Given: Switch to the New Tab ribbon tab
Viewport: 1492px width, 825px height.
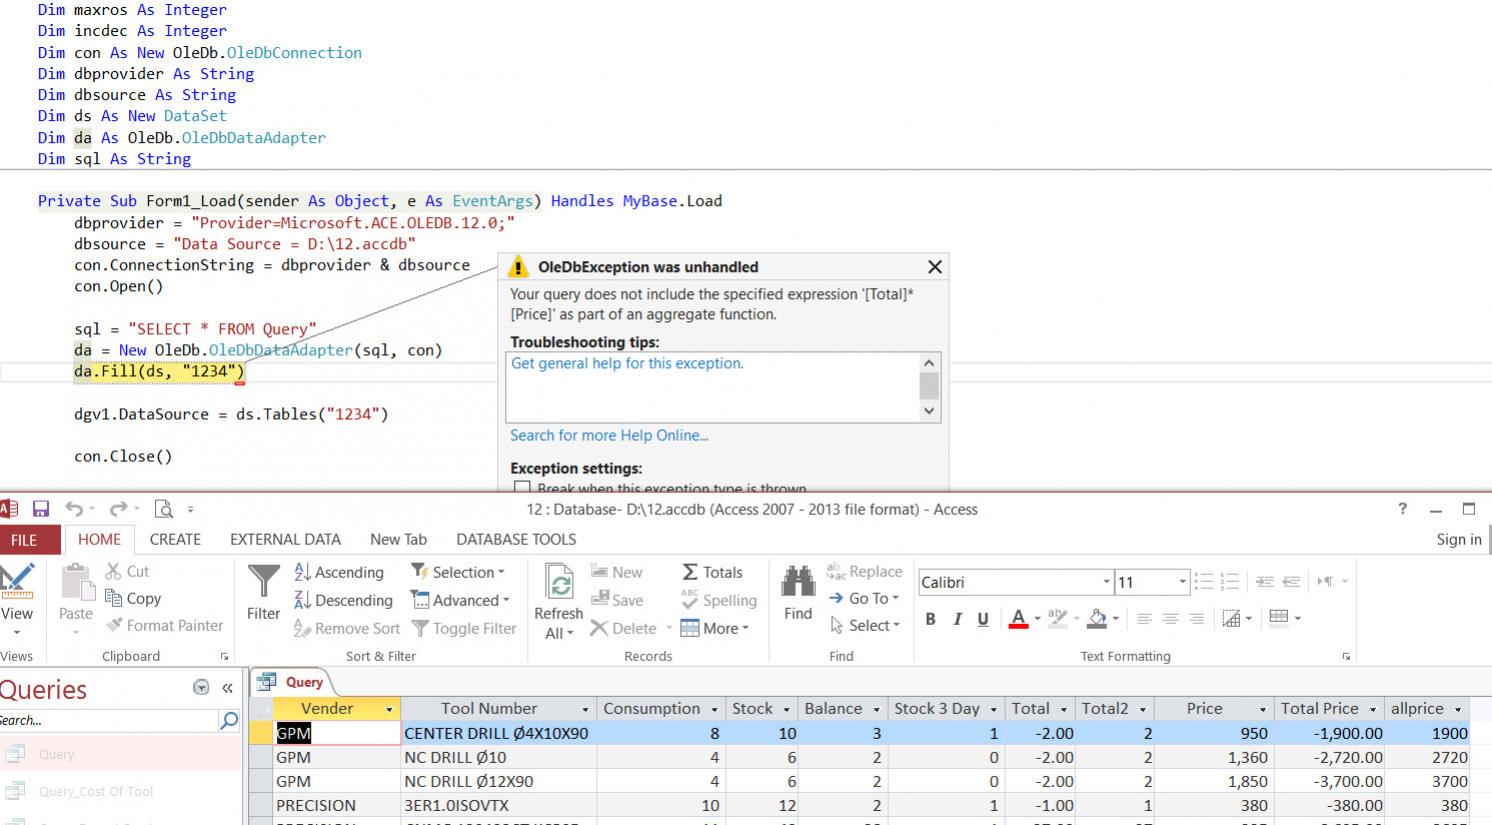Looking at the screenshot, I should [x=398, y=539].
